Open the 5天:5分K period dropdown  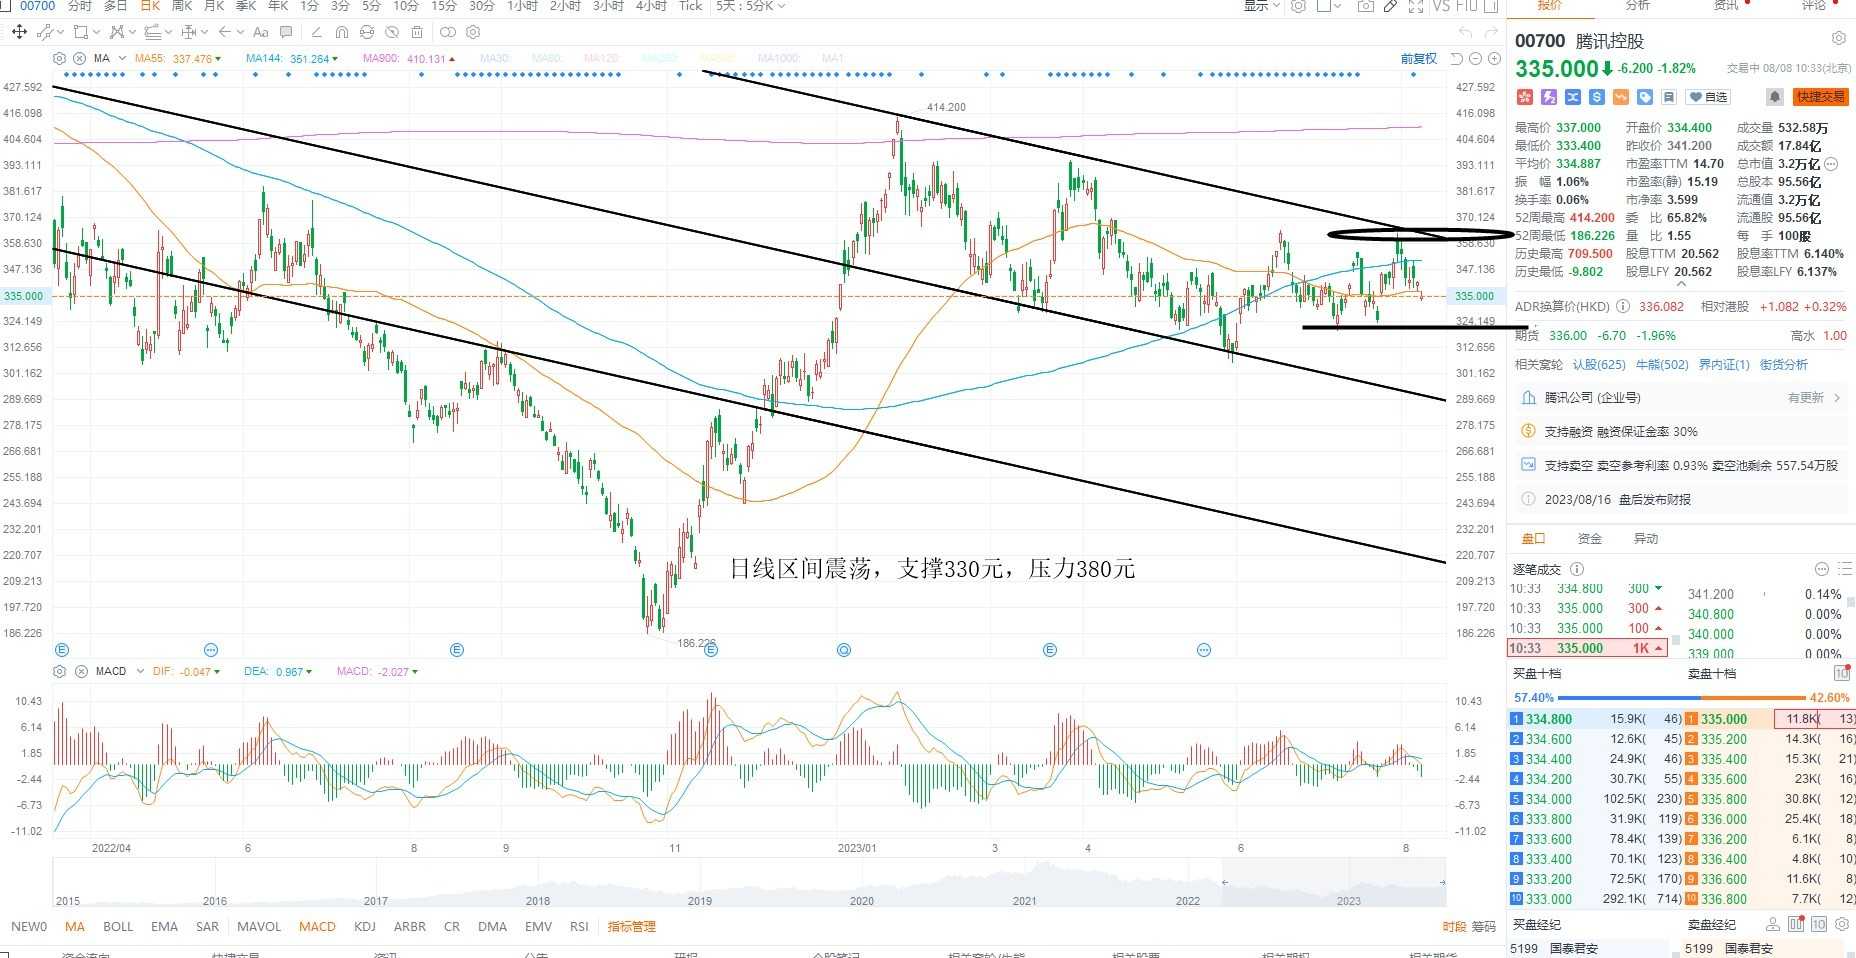[x=751, y=6]
